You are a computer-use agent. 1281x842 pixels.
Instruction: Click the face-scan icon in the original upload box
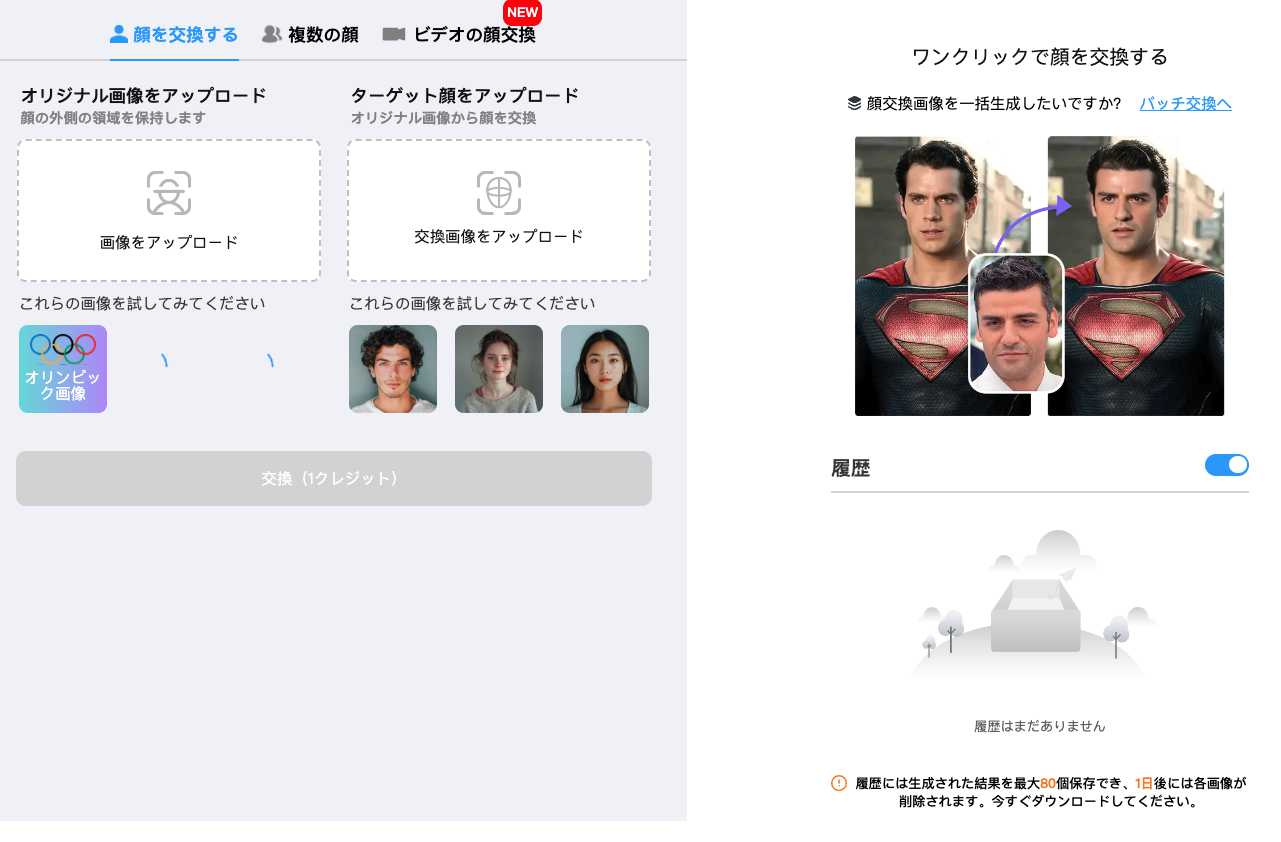[x=169, y=193]
